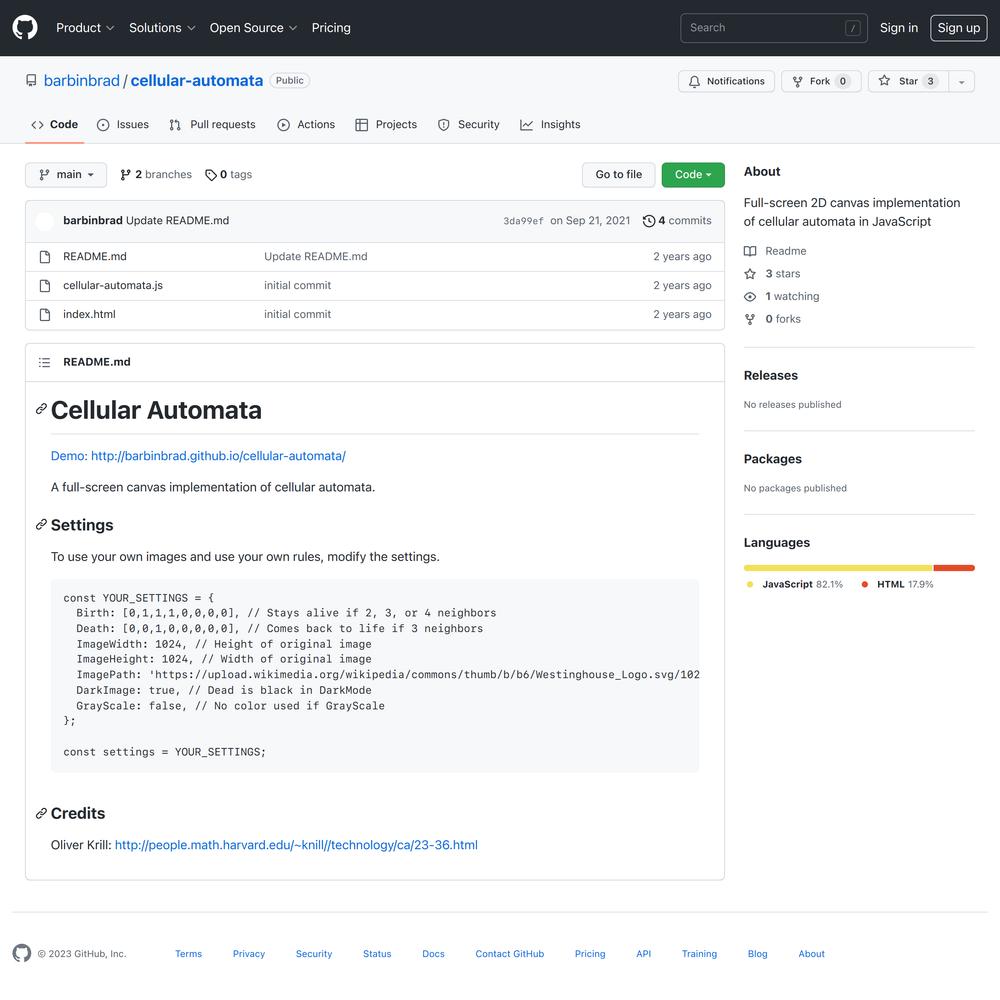The image size is (1000, 1000).
Task: Click the Notifications bell button
Action: click(x=726, y=81)
